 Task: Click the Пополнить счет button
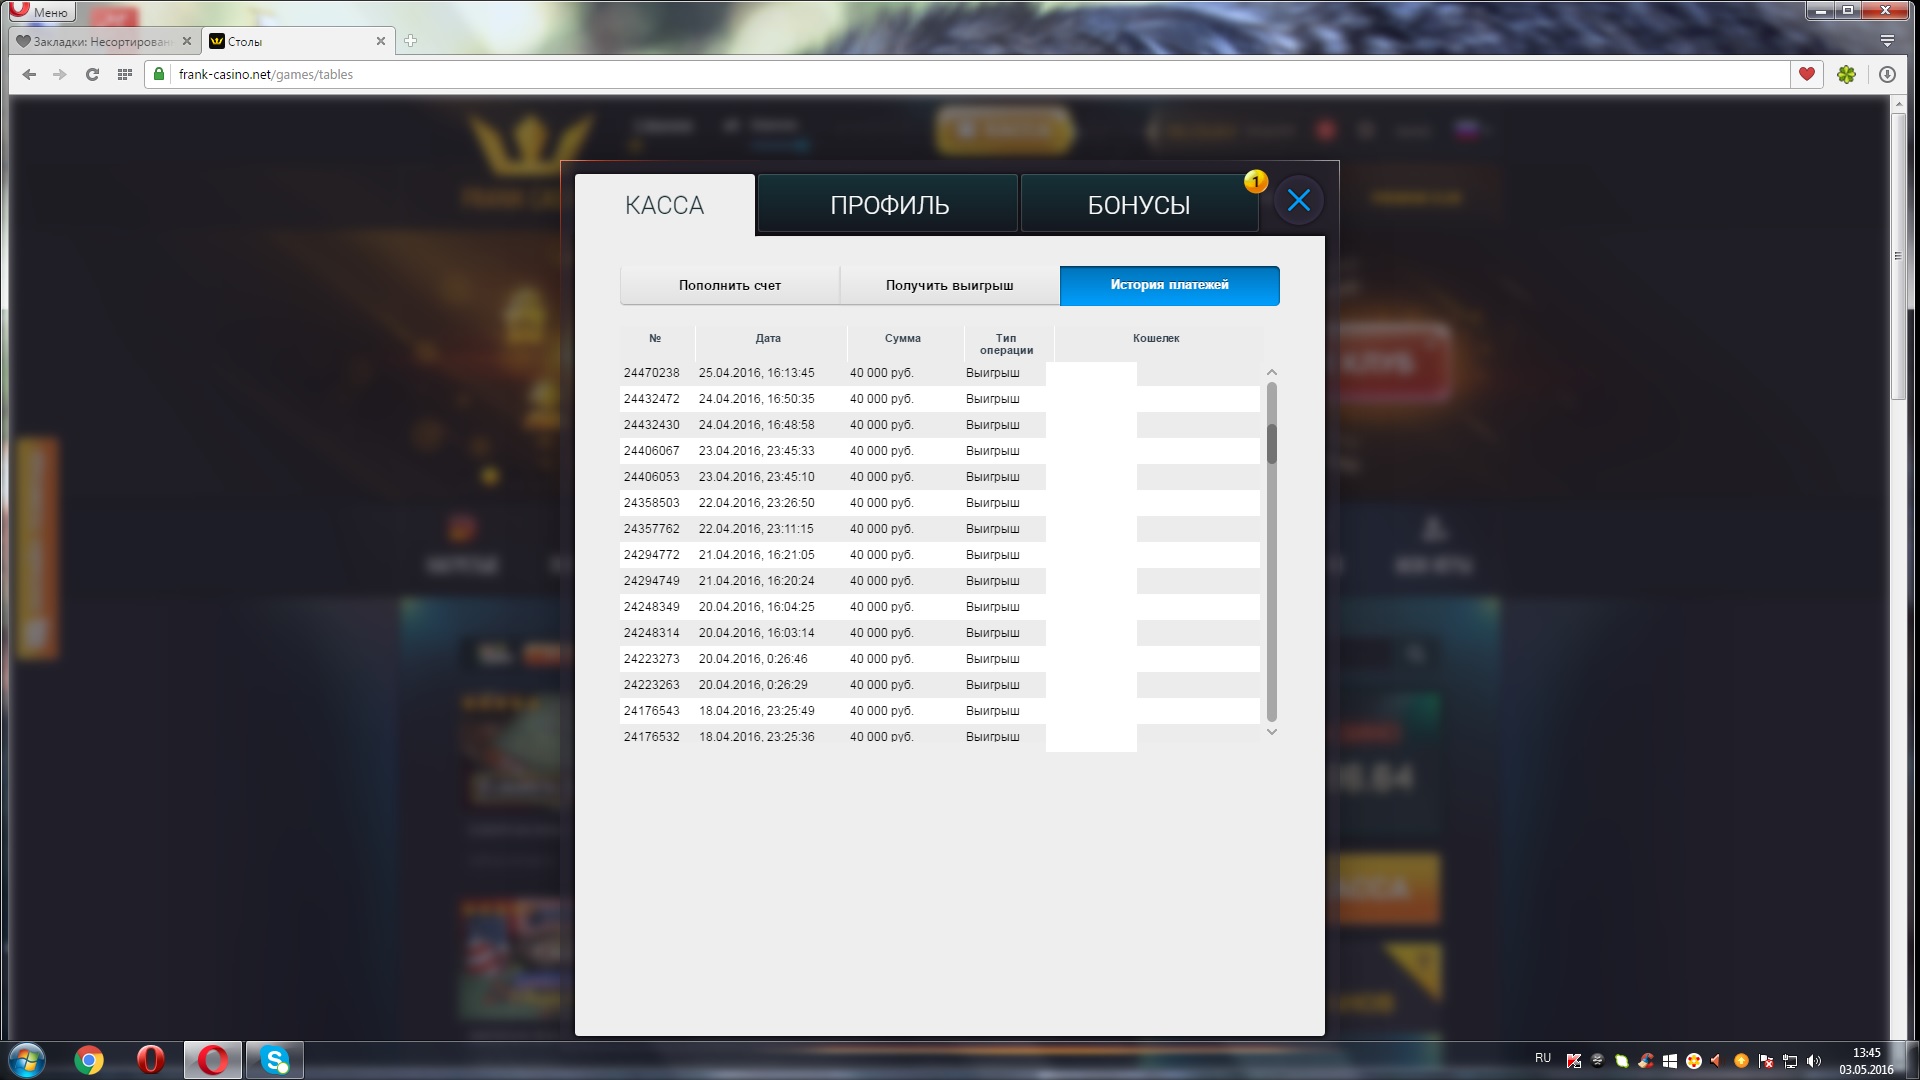pyautogui.click(x=729, y=285)
